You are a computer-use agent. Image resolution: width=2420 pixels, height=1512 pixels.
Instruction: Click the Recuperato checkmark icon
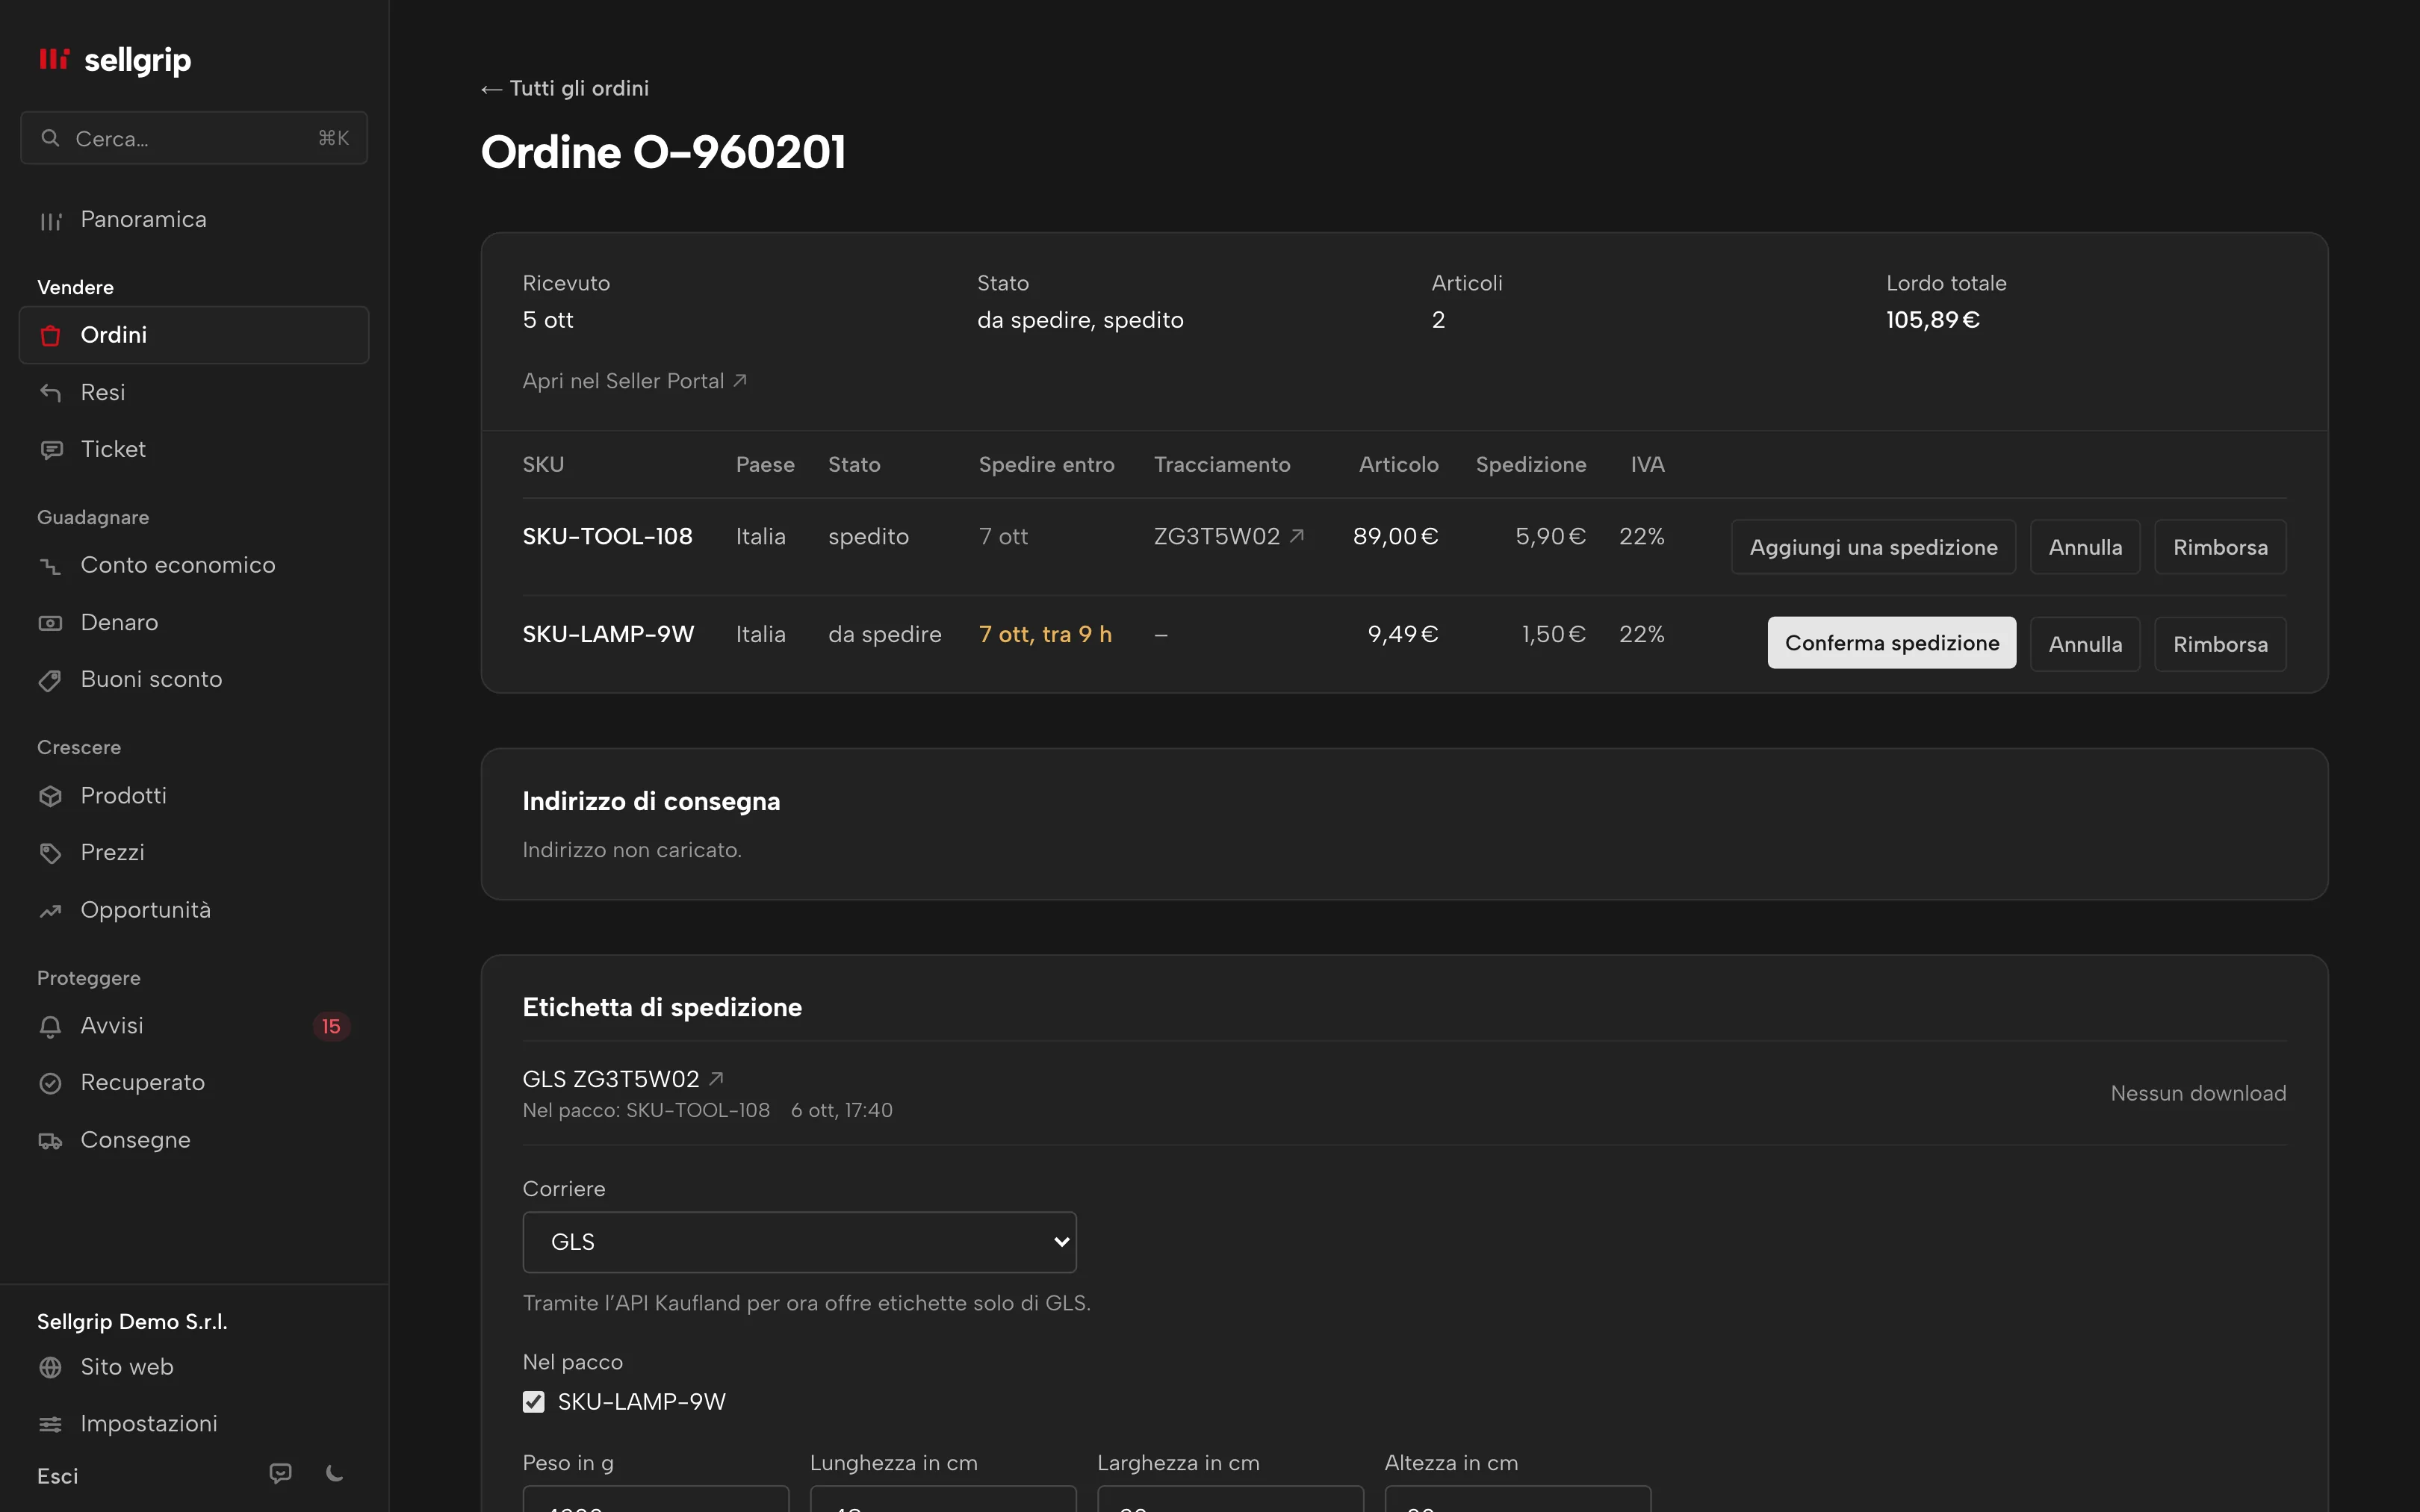pos(51,1083)
